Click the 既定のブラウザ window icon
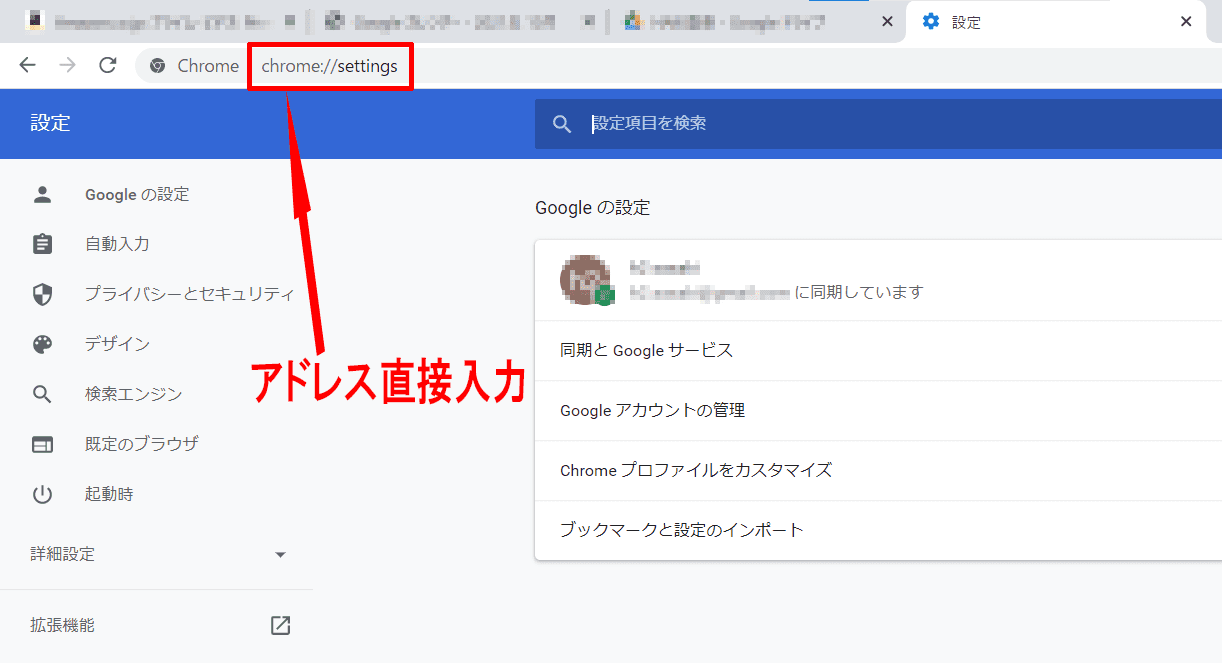The height and width of the screenshot is (663, 1222). tap(42, 444)
